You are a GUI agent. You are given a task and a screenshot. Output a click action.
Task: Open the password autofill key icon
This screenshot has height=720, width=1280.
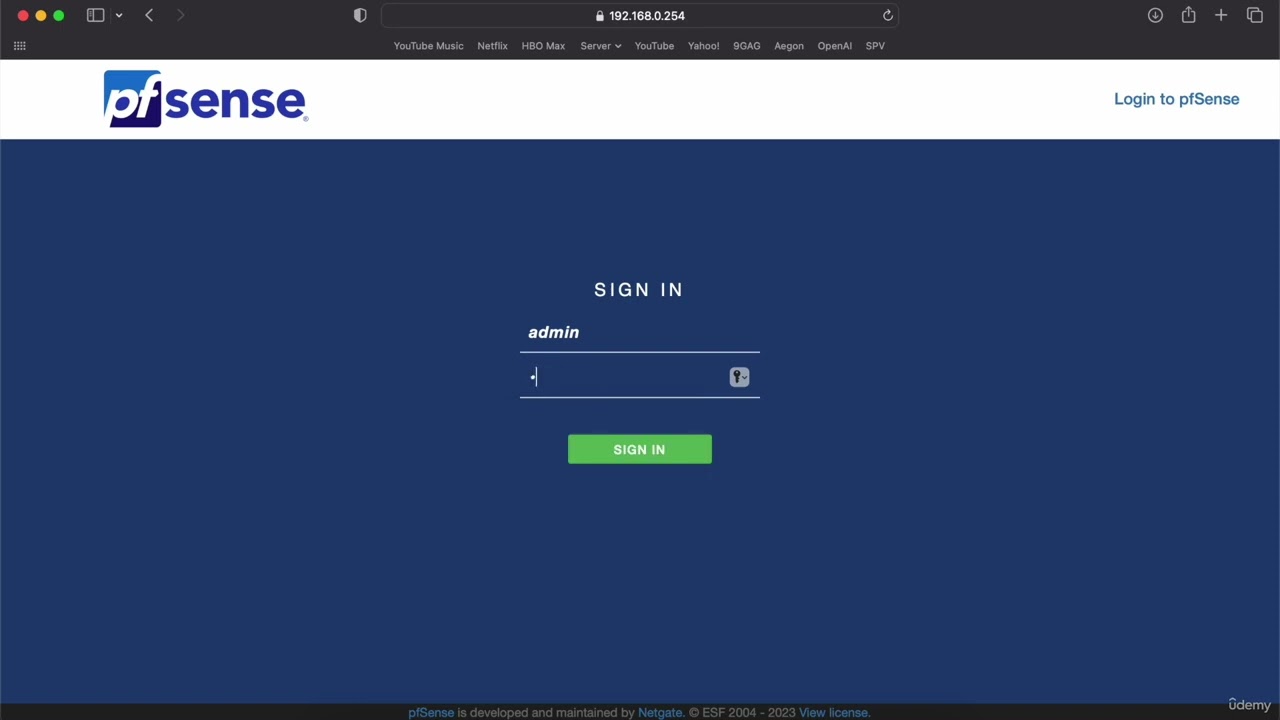click(x=739, y=377)
